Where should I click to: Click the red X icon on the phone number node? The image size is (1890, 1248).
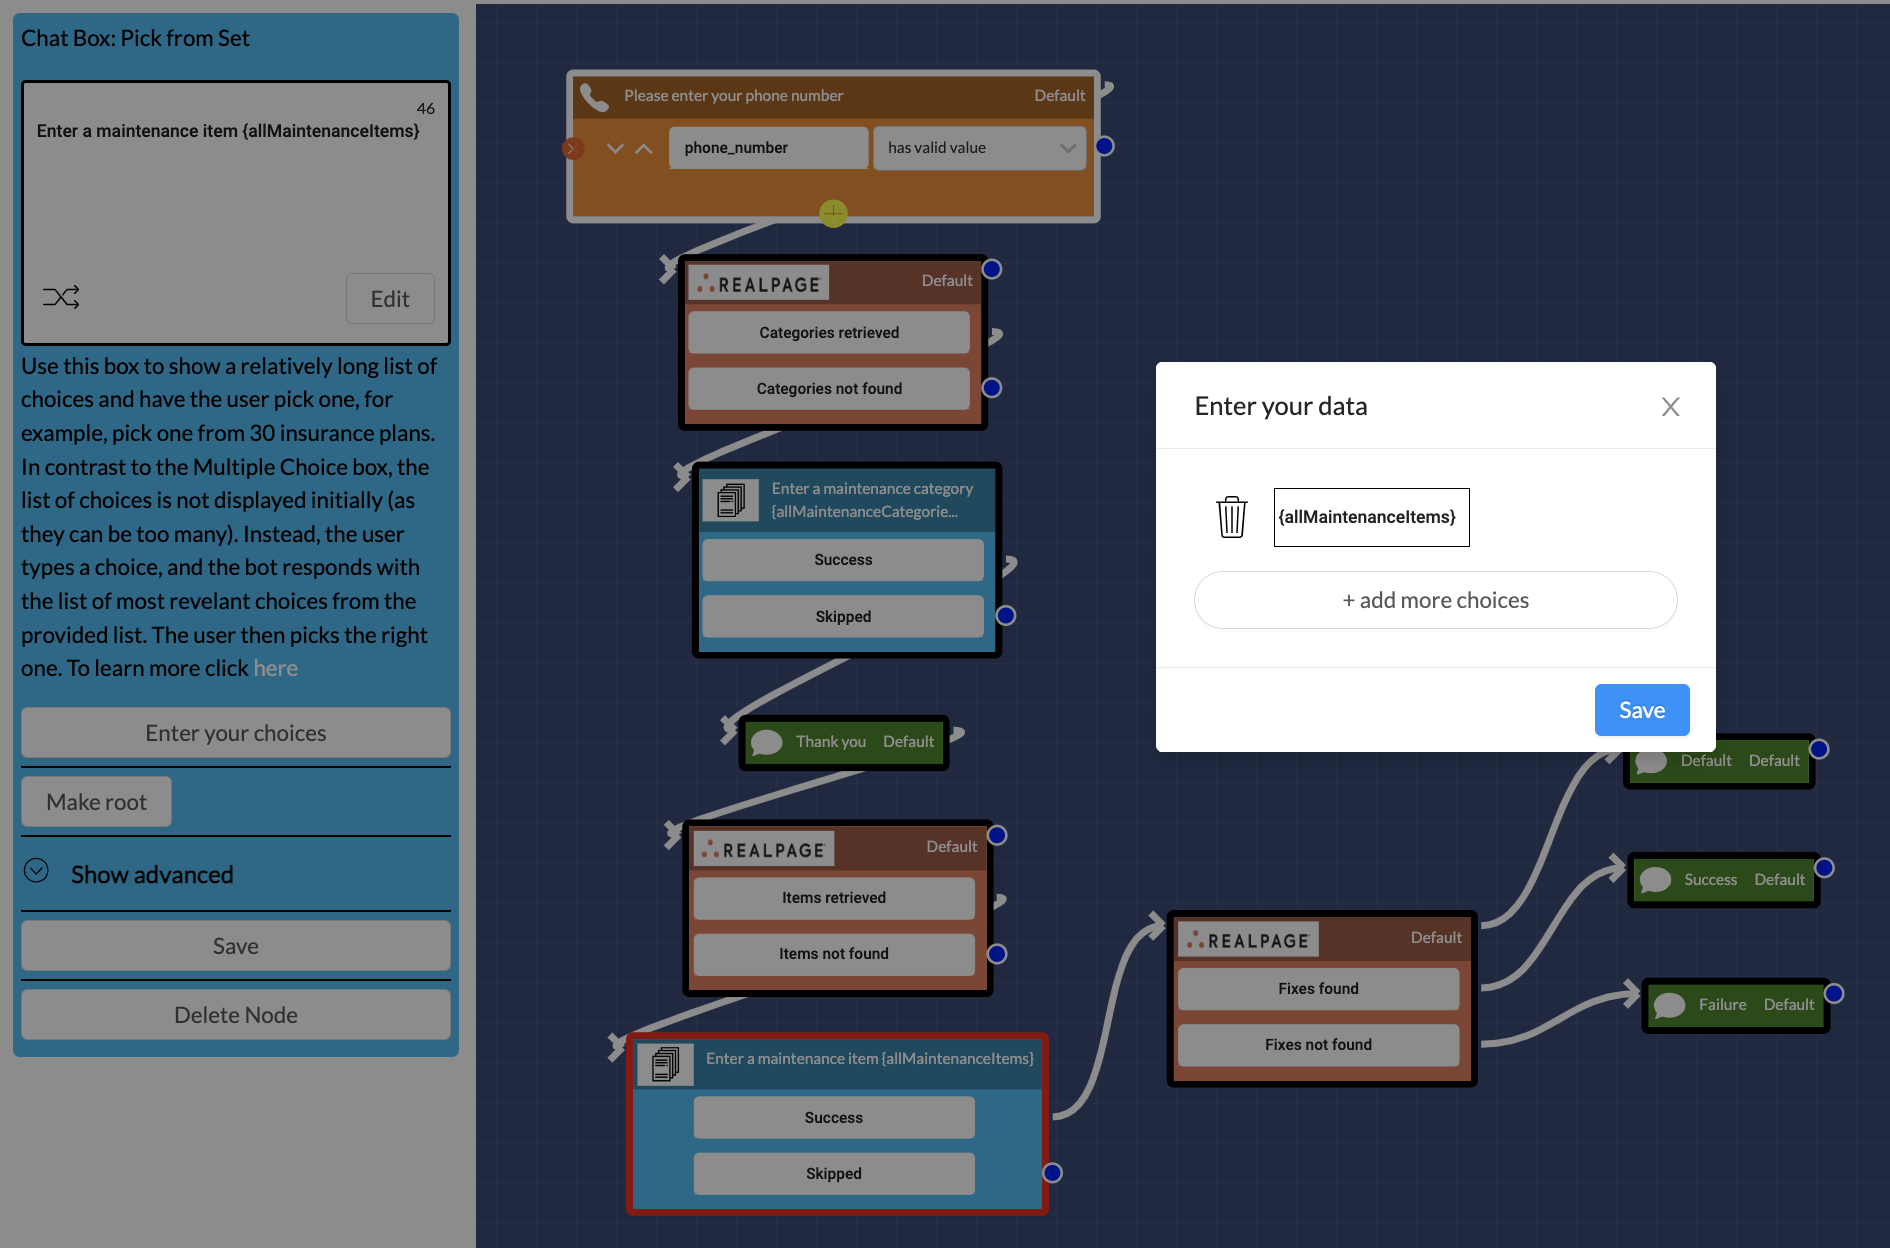point(573,148)
